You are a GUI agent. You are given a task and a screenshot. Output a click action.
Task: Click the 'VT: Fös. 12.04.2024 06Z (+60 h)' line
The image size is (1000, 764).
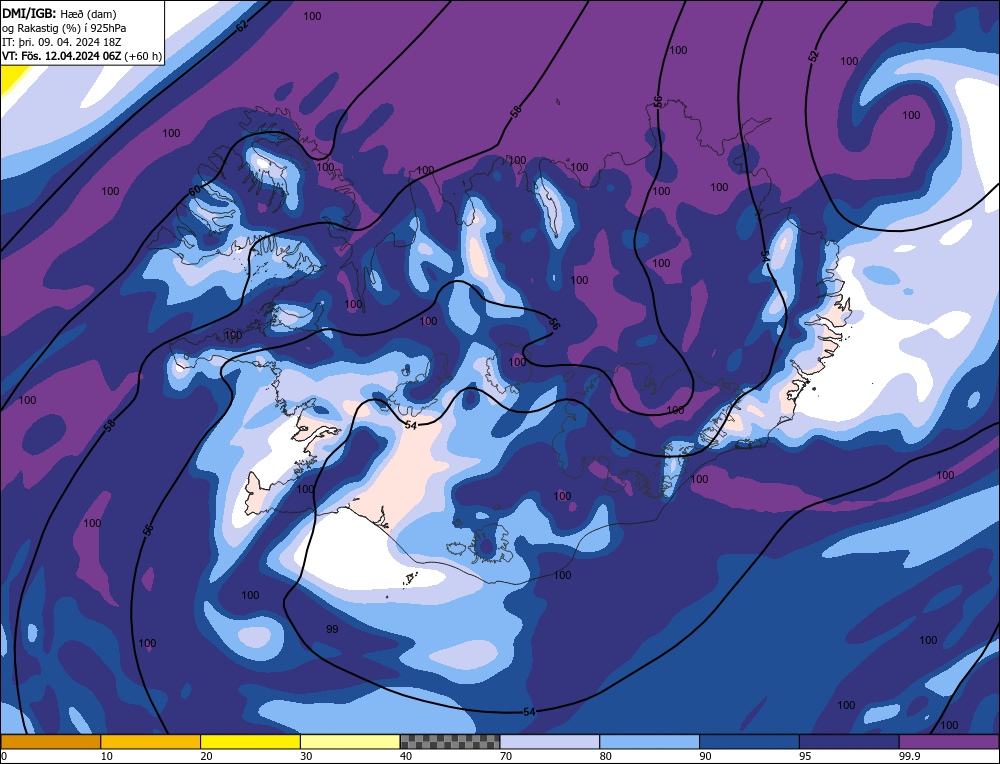click(82, 56)
